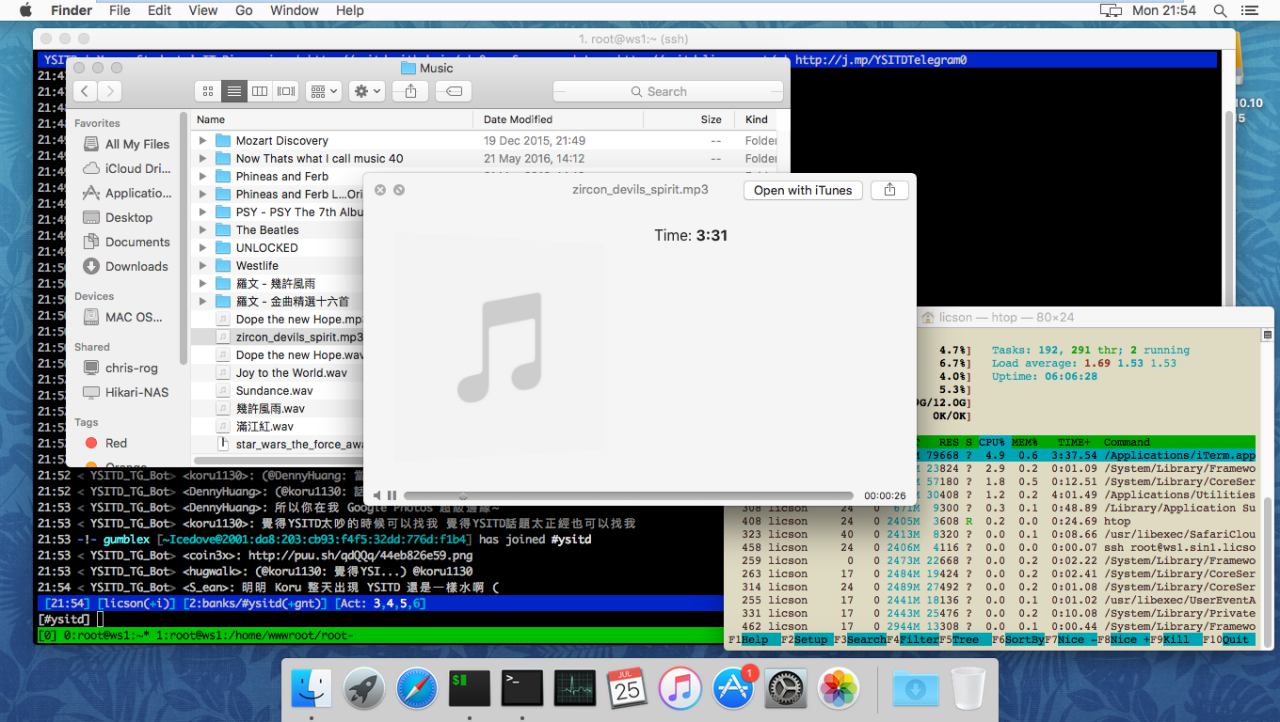This screenshot has width=1280, height=722.
Task: Go back in Finder navigation
Action: click(x=84, y=91)
